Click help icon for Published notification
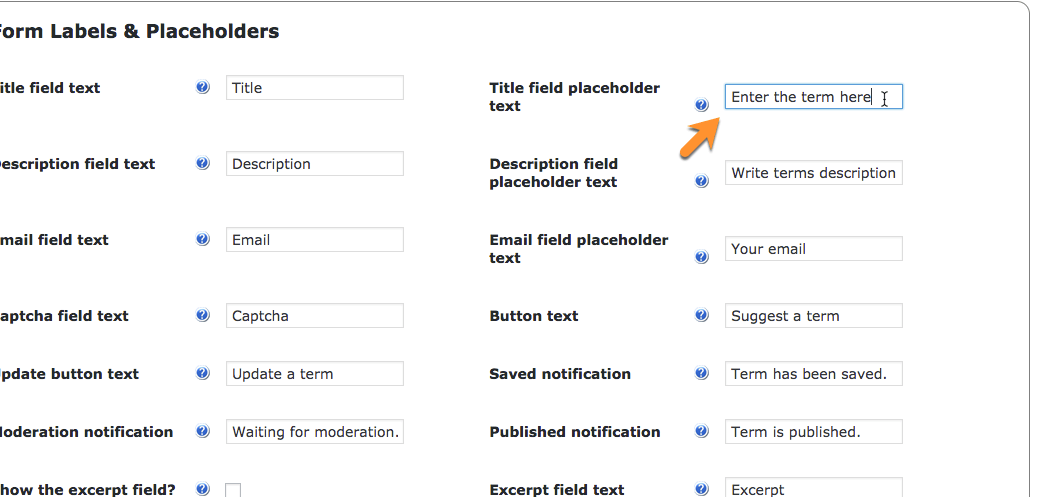 tap(702, 432)
